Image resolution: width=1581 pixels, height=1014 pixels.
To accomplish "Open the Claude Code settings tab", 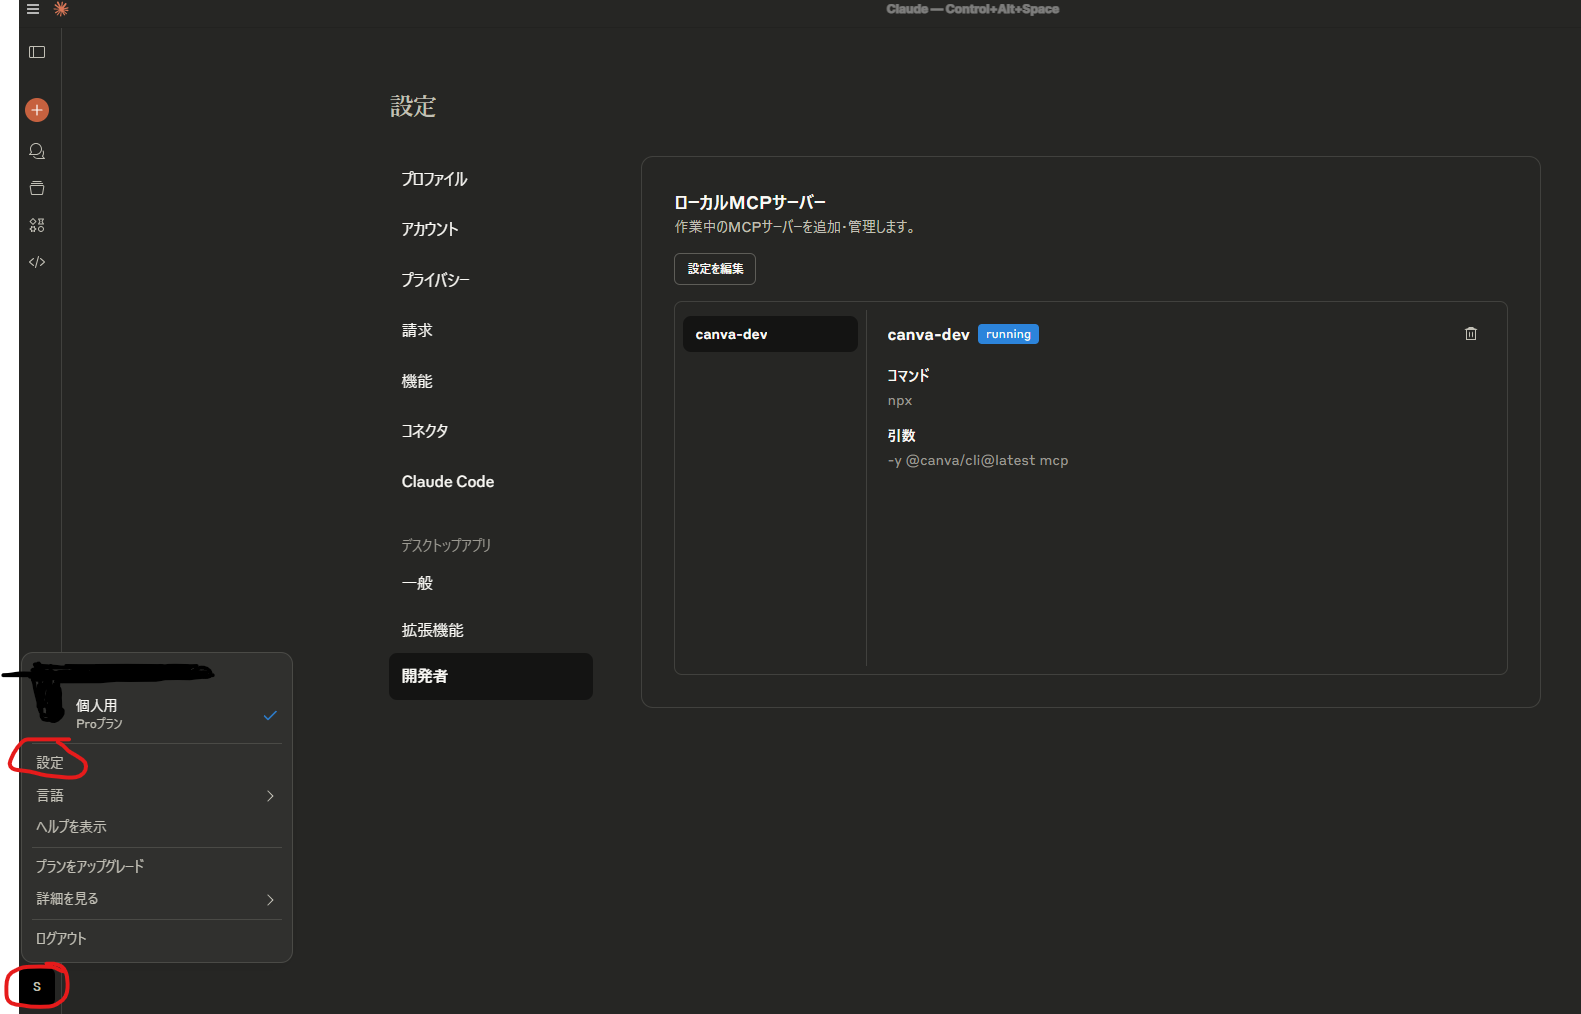I will [490, 482].
